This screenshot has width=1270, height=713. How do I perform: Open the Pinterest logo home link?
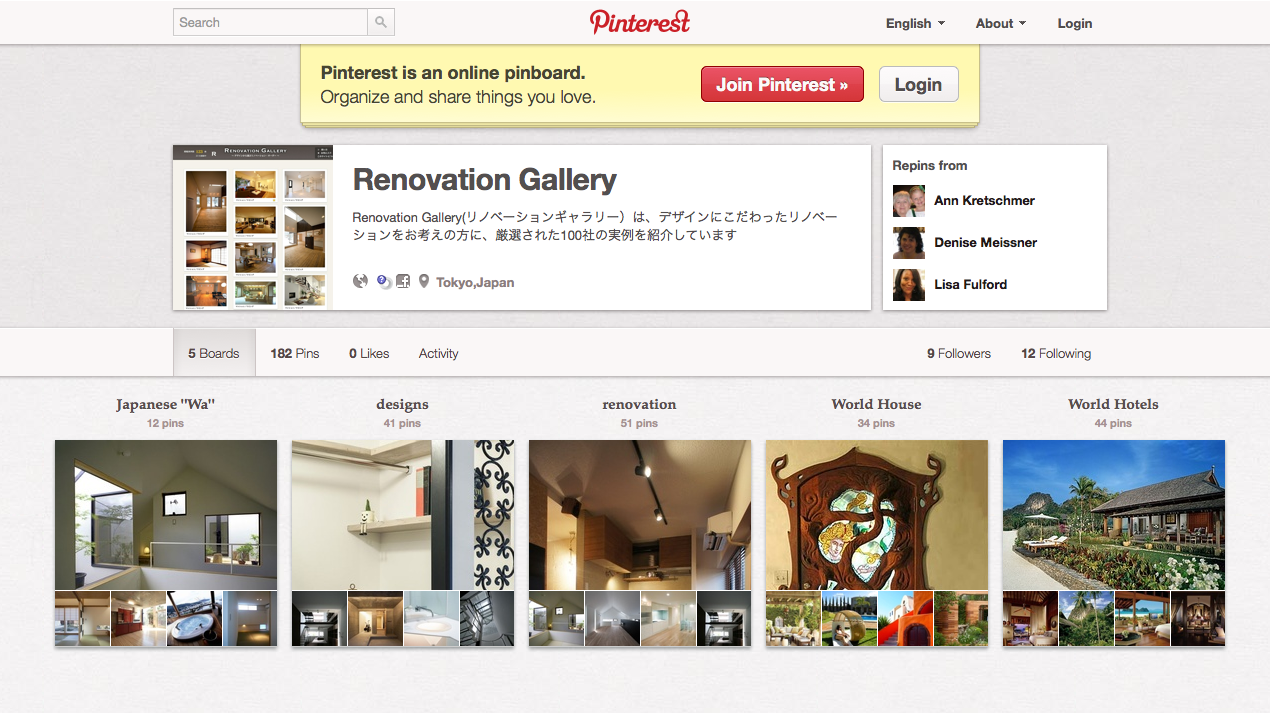pos(640,22)
